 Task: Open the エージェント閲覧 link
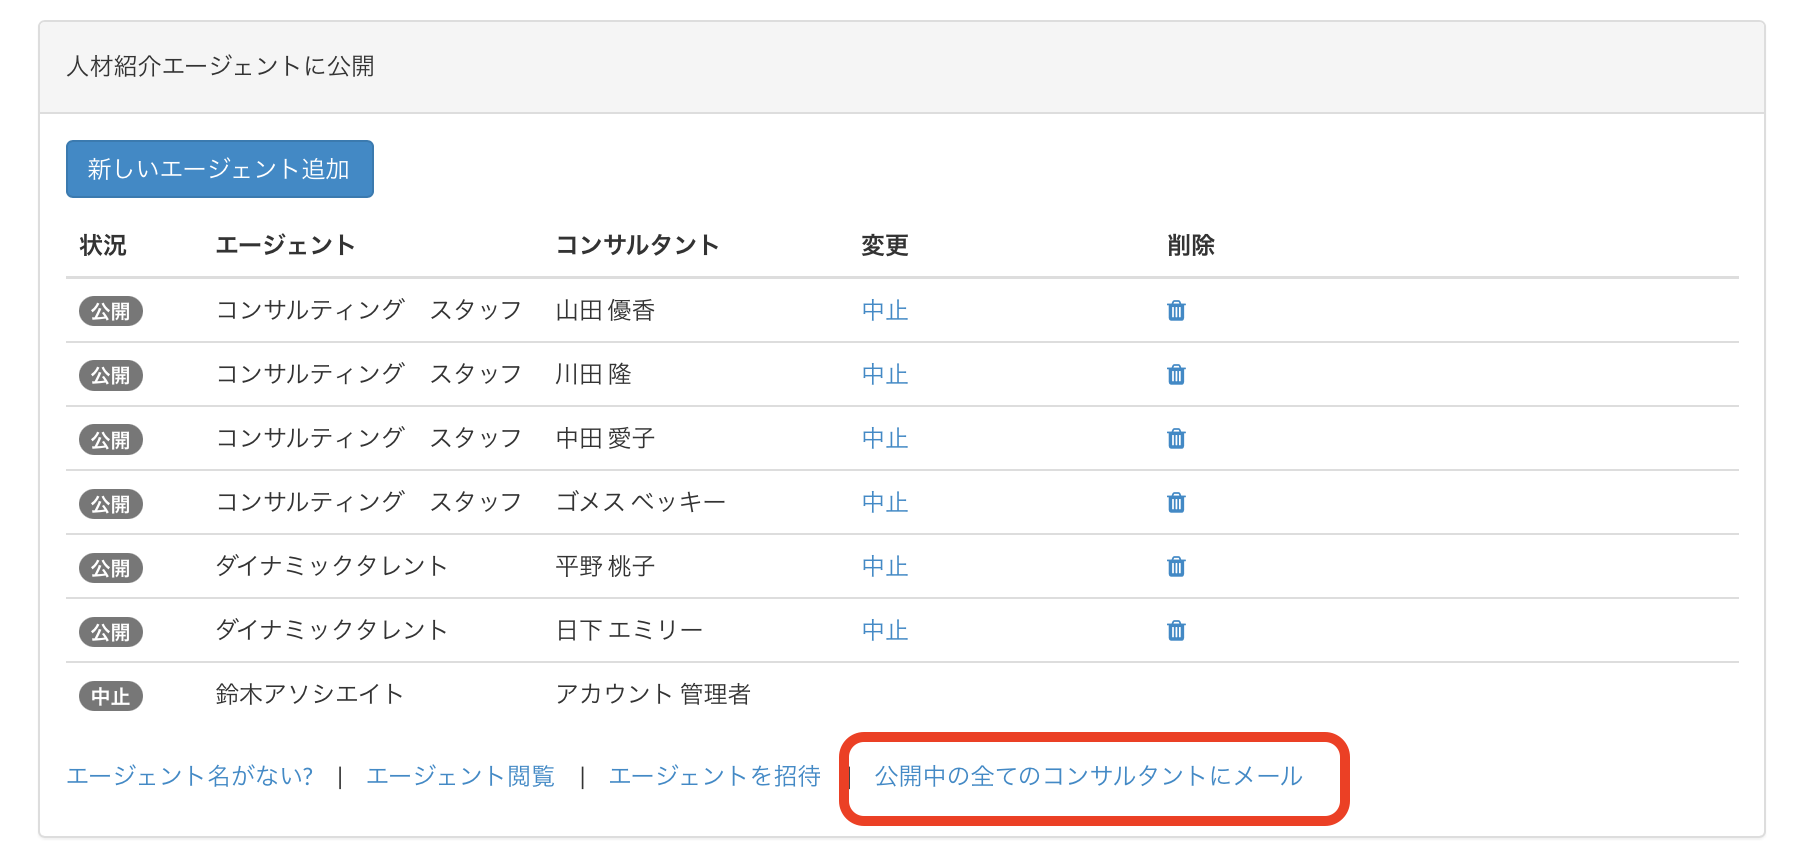click(460, 776)
